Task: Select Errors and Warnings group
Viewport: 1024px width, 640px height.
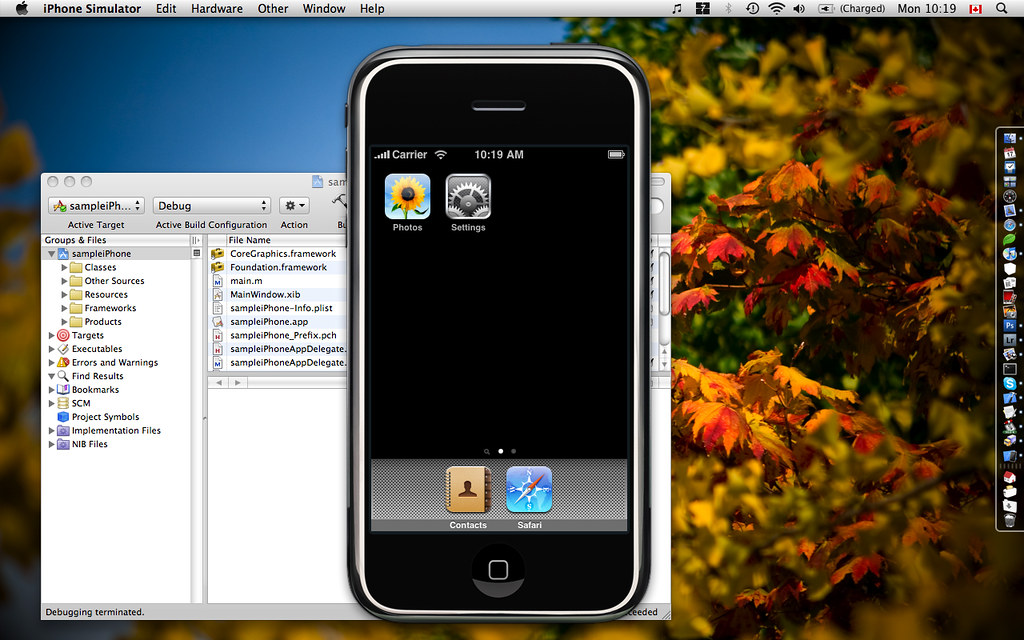Action: [114, 362]
